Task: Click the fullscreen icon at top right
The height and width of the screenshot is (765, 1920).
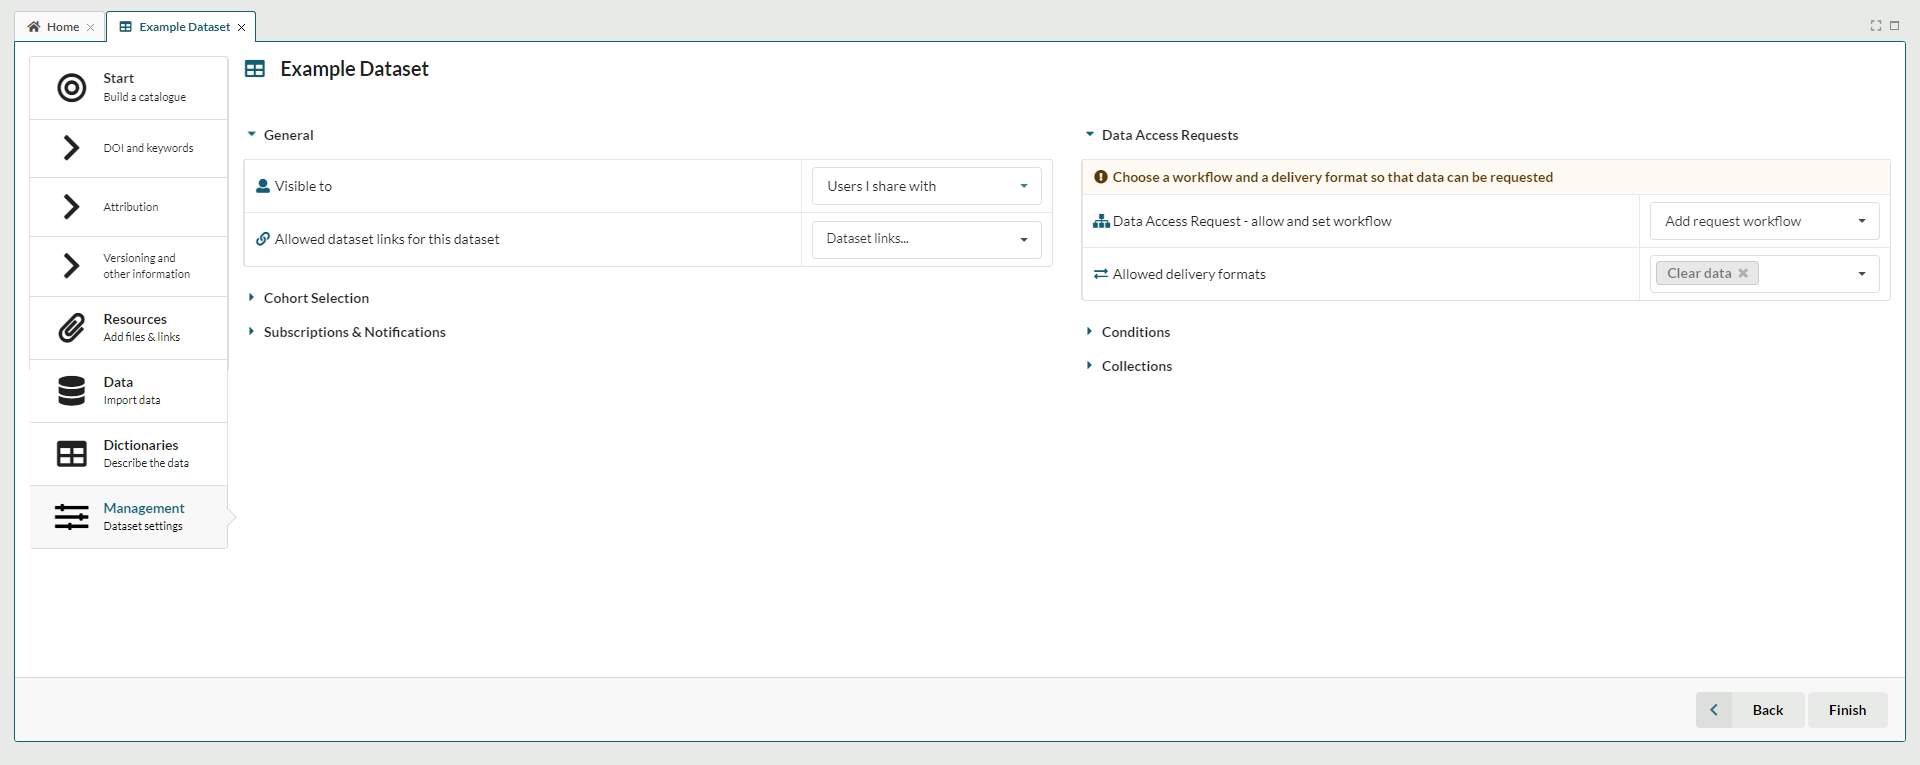Action: pos(1876,26)
